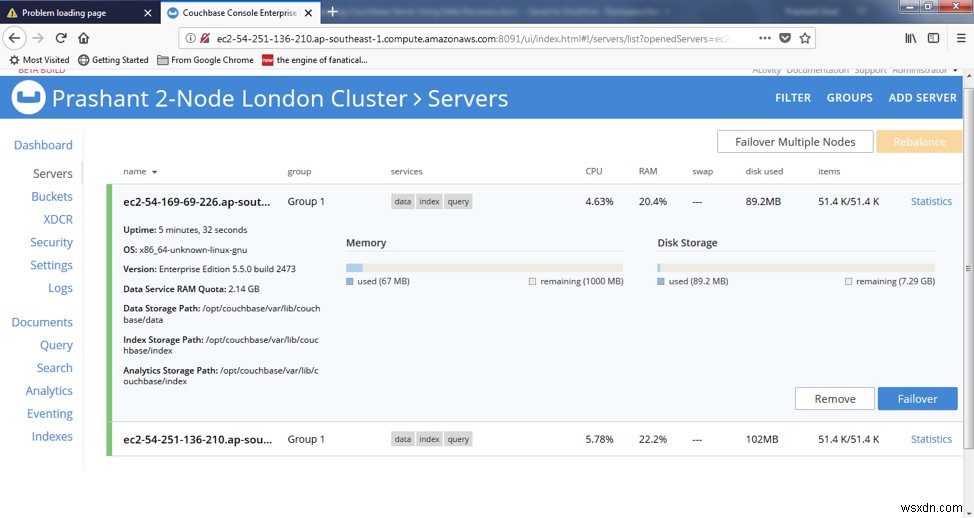974x518 pixels.
Task: Click remaining (7.29 GB) legend swatch
Action: pyautogui.click(x=849, y=281)
